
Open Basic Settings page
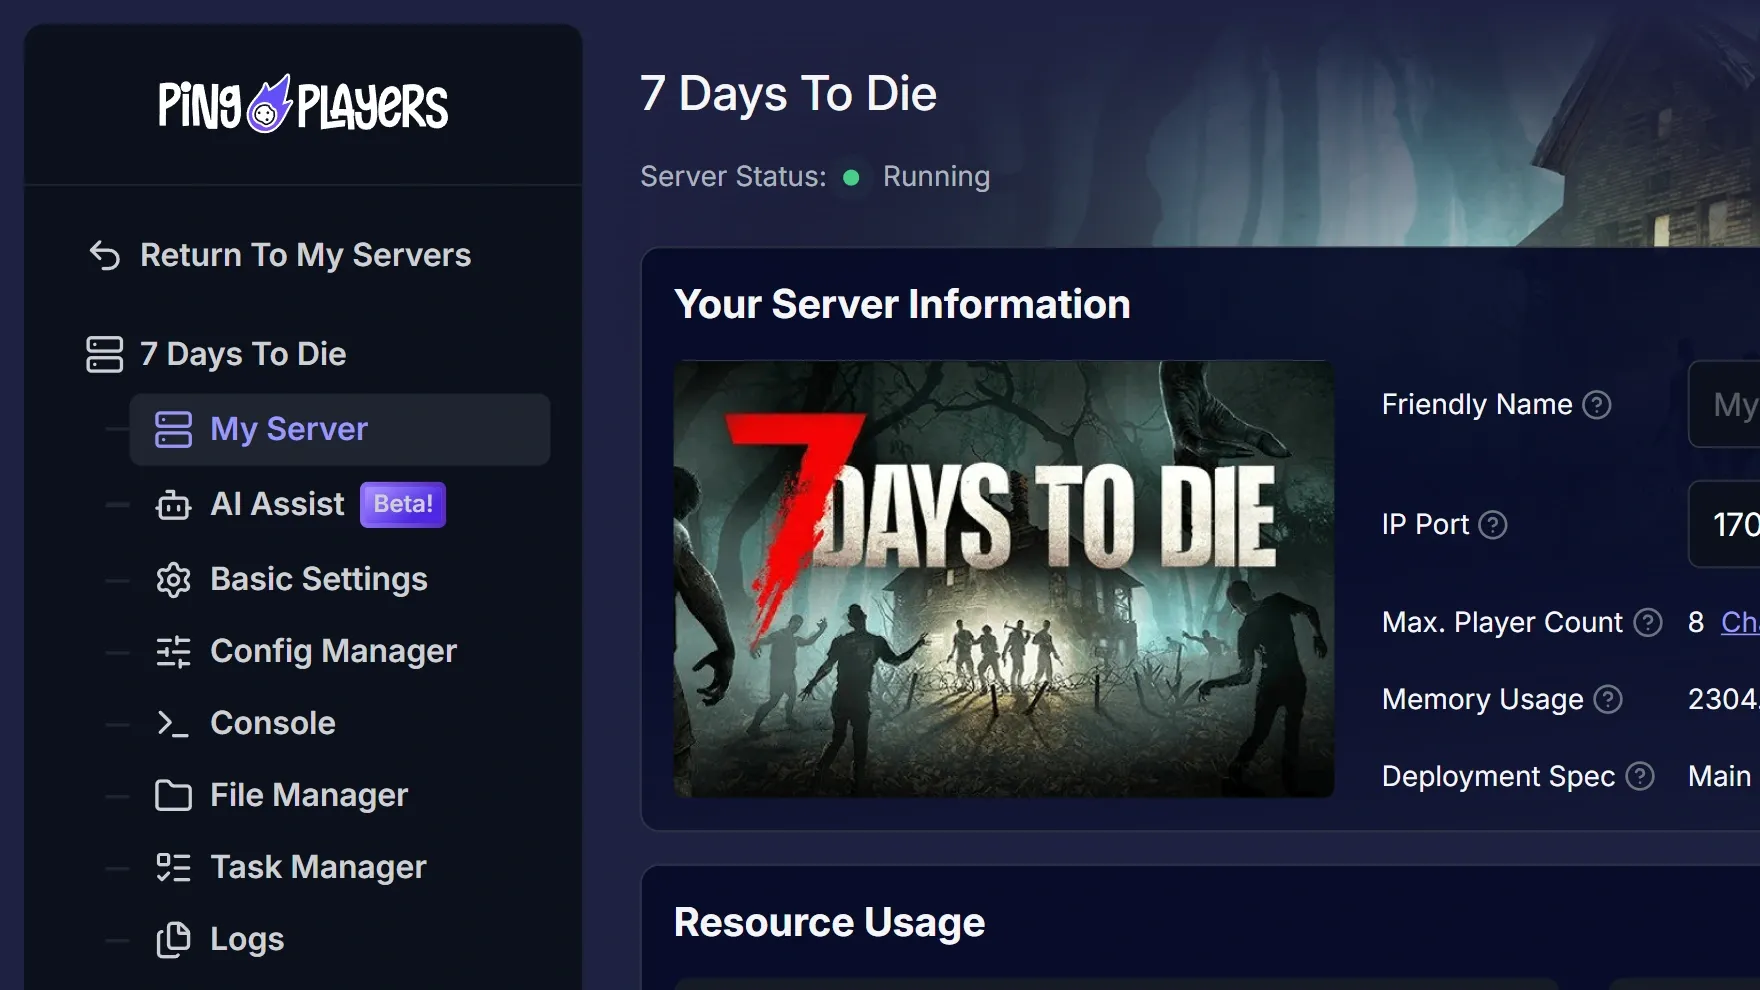coord(319,579)
